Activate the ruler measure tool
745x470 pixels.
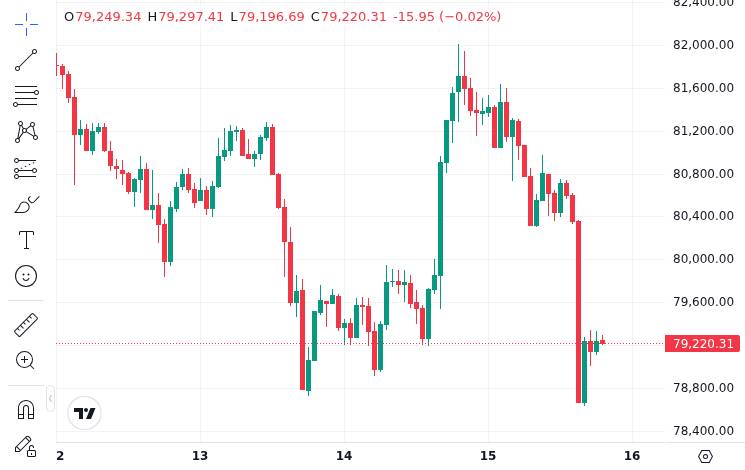26,325
